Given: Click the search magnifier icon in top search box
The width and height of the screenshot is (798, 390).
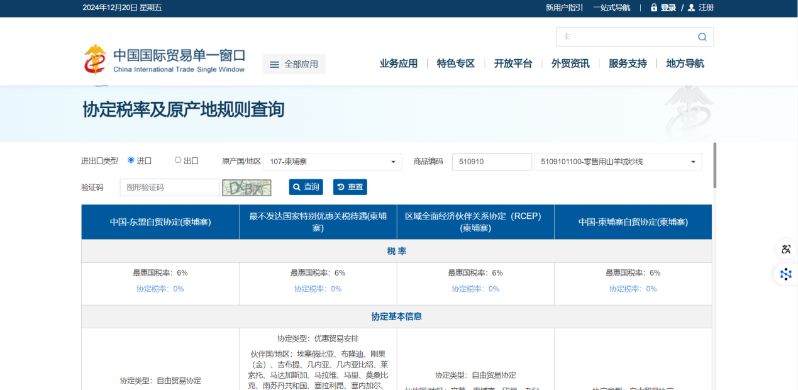Looking at the screenshot, I should pyautogui.click(x=702, y=37).
